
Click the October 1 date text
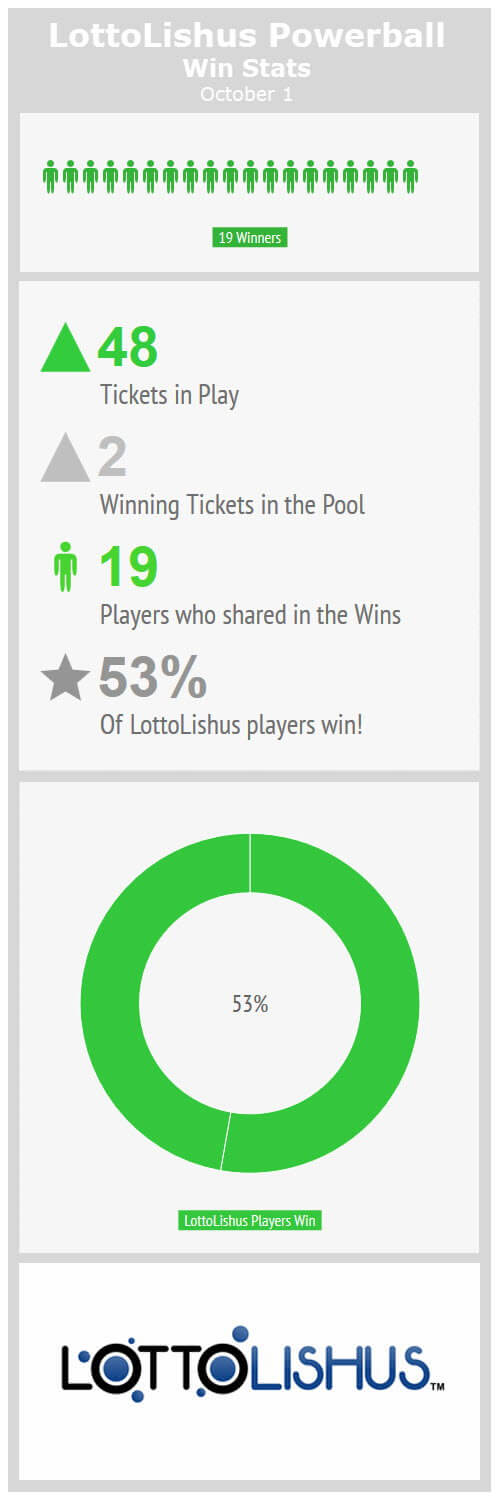pos(247,94)
